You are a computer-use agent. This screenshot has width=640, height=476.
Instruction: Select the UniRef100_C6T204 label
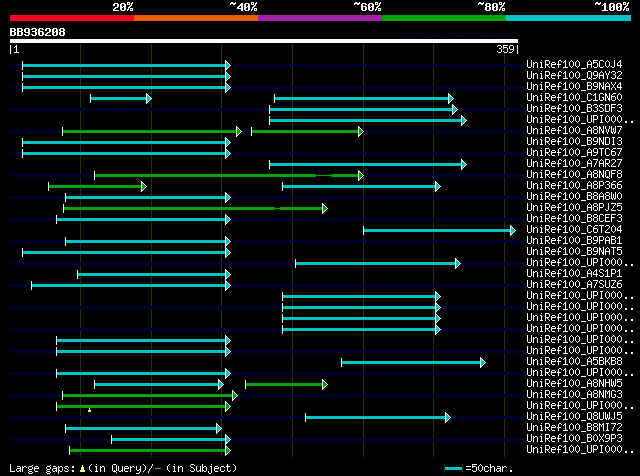(574, 229)
